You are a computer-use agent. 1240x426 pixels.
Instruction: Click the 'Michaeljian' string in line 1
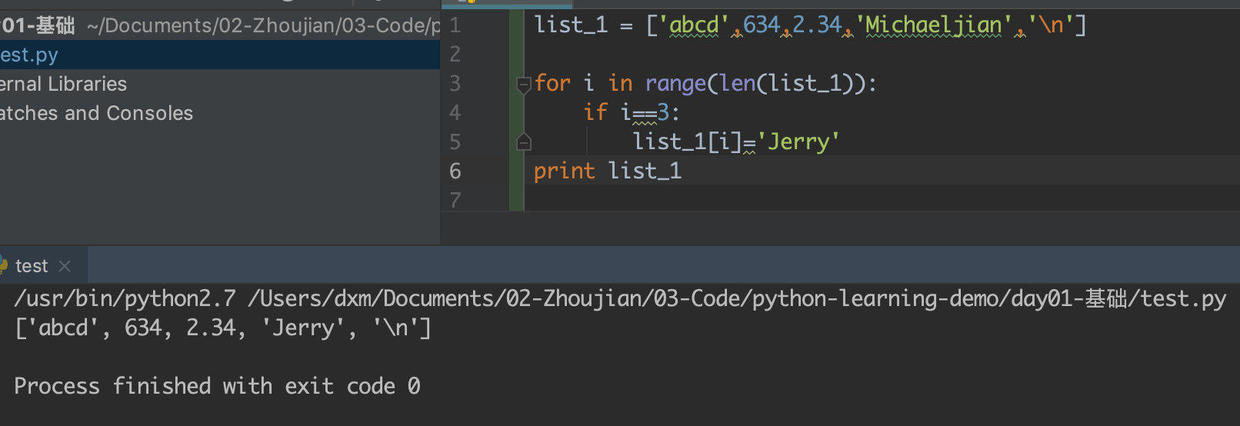tap(934, 25)
